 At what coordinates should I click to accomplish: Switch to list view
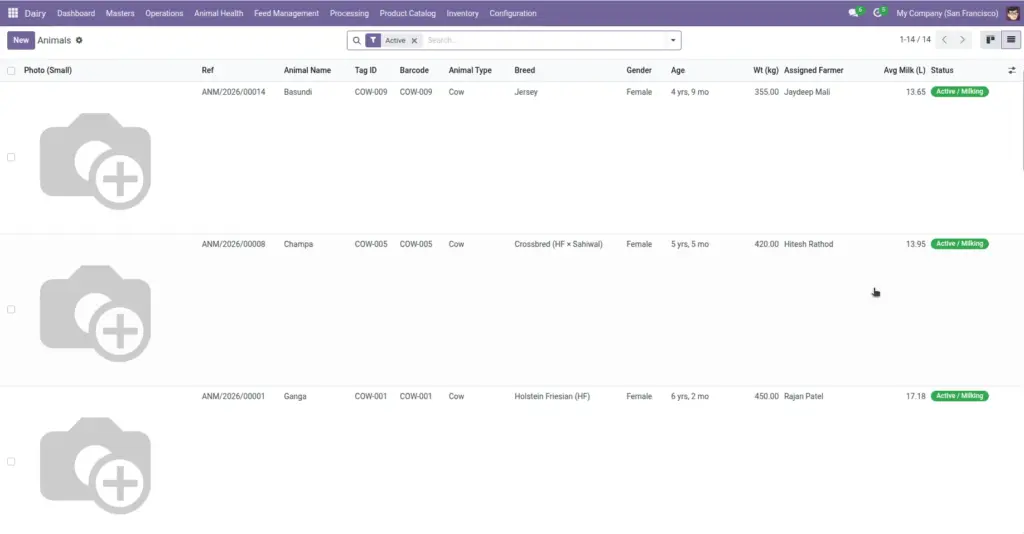pyautogui.click(x=1011, y=40)
